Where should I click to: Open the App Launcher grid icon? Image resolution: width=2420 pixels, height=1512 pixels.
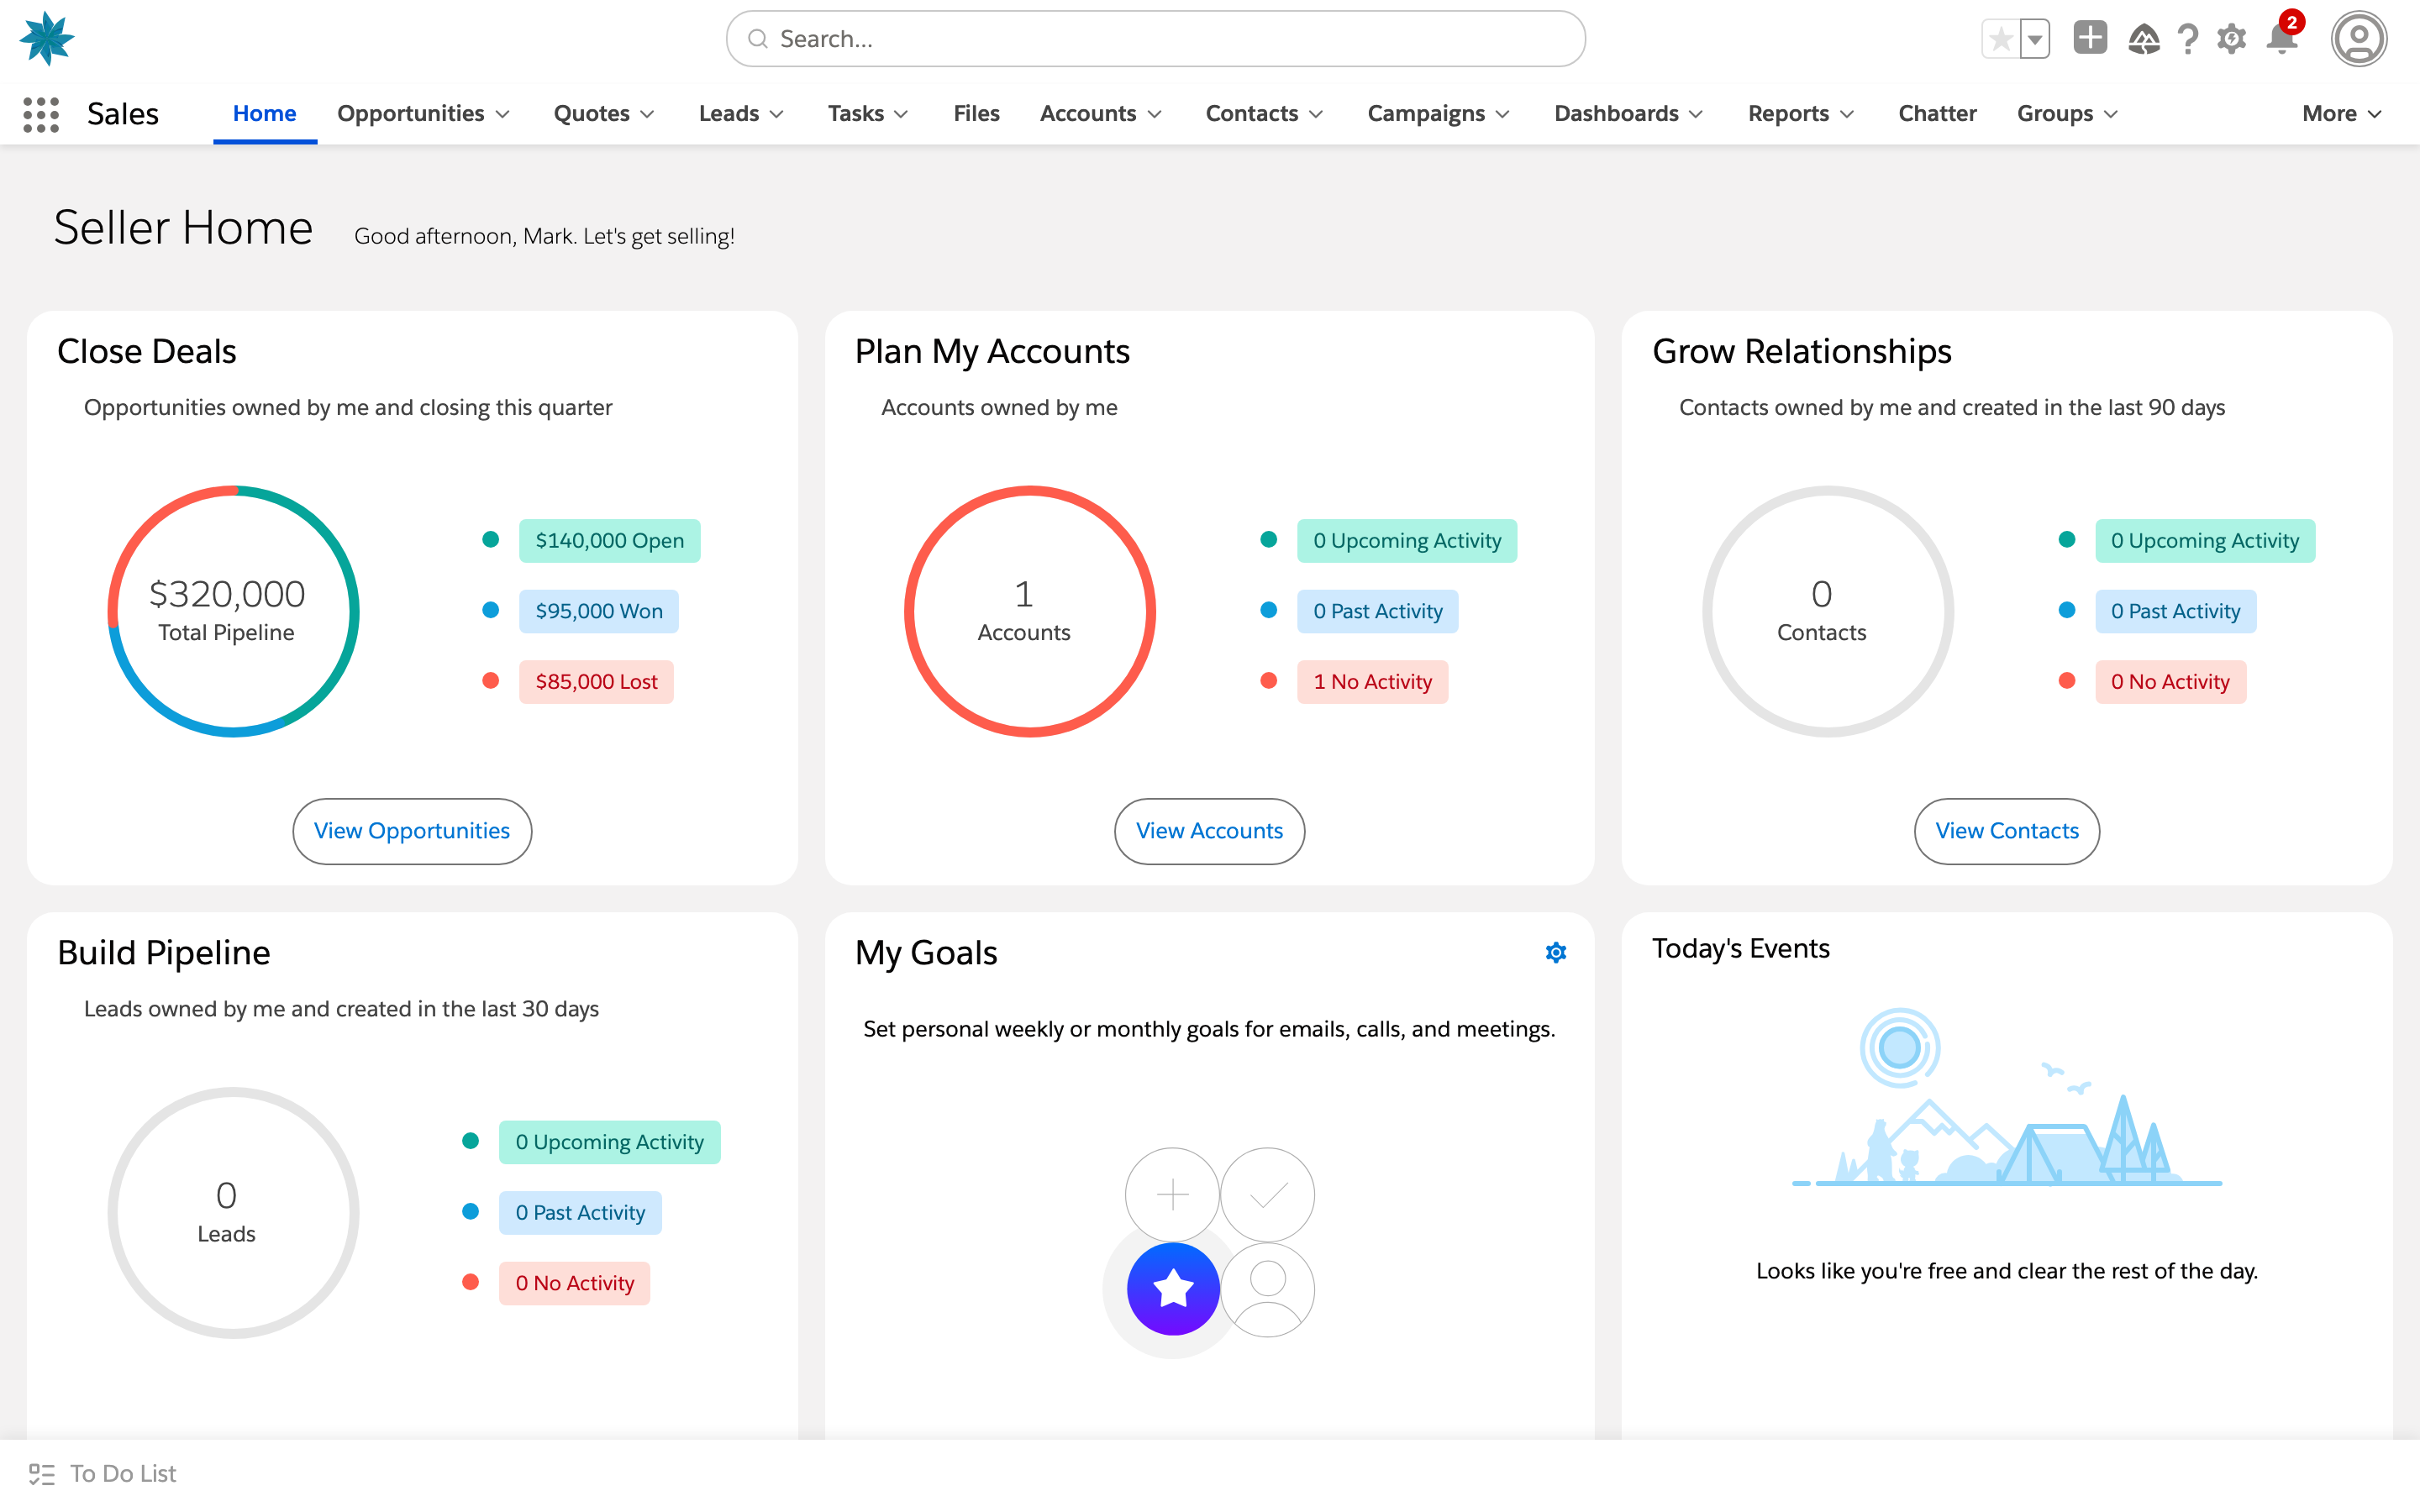(x=41, y=114)
